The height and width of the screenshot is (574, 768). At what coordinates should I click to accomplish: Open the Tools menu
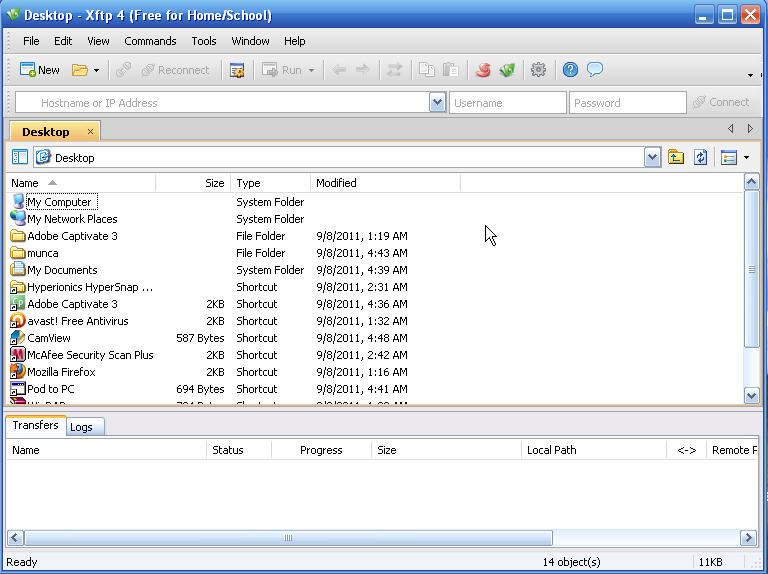click(x=204, y=41)
